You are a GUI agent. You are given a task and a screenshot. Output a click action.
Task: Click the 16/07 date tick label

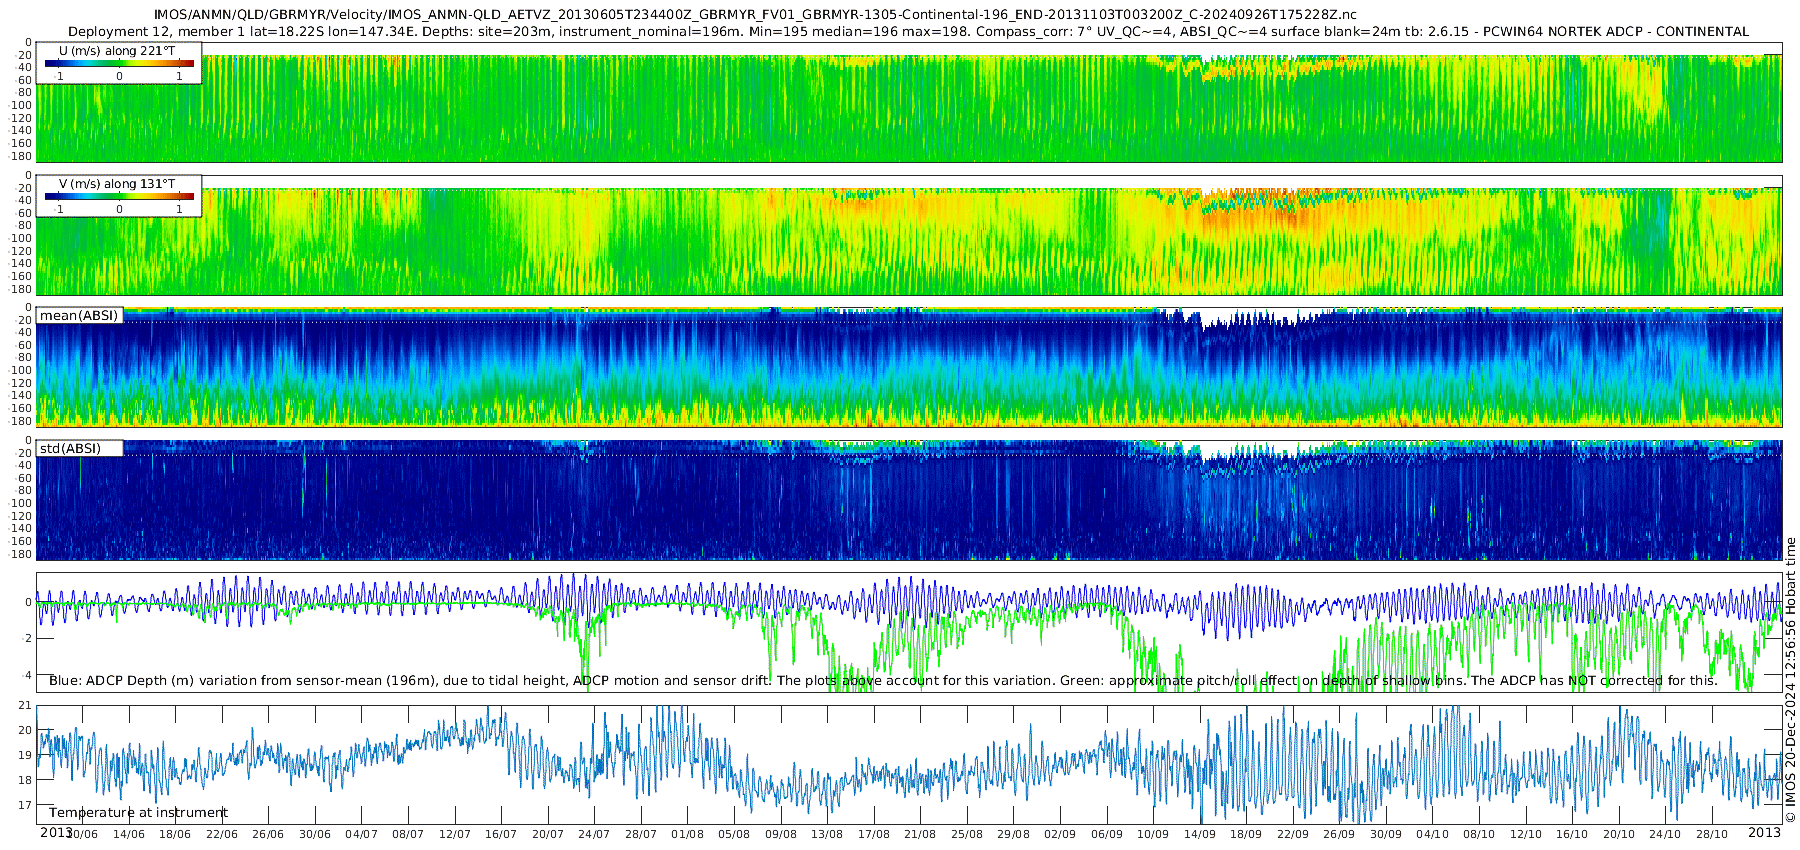pyautogui.click(x=501, y=834)
